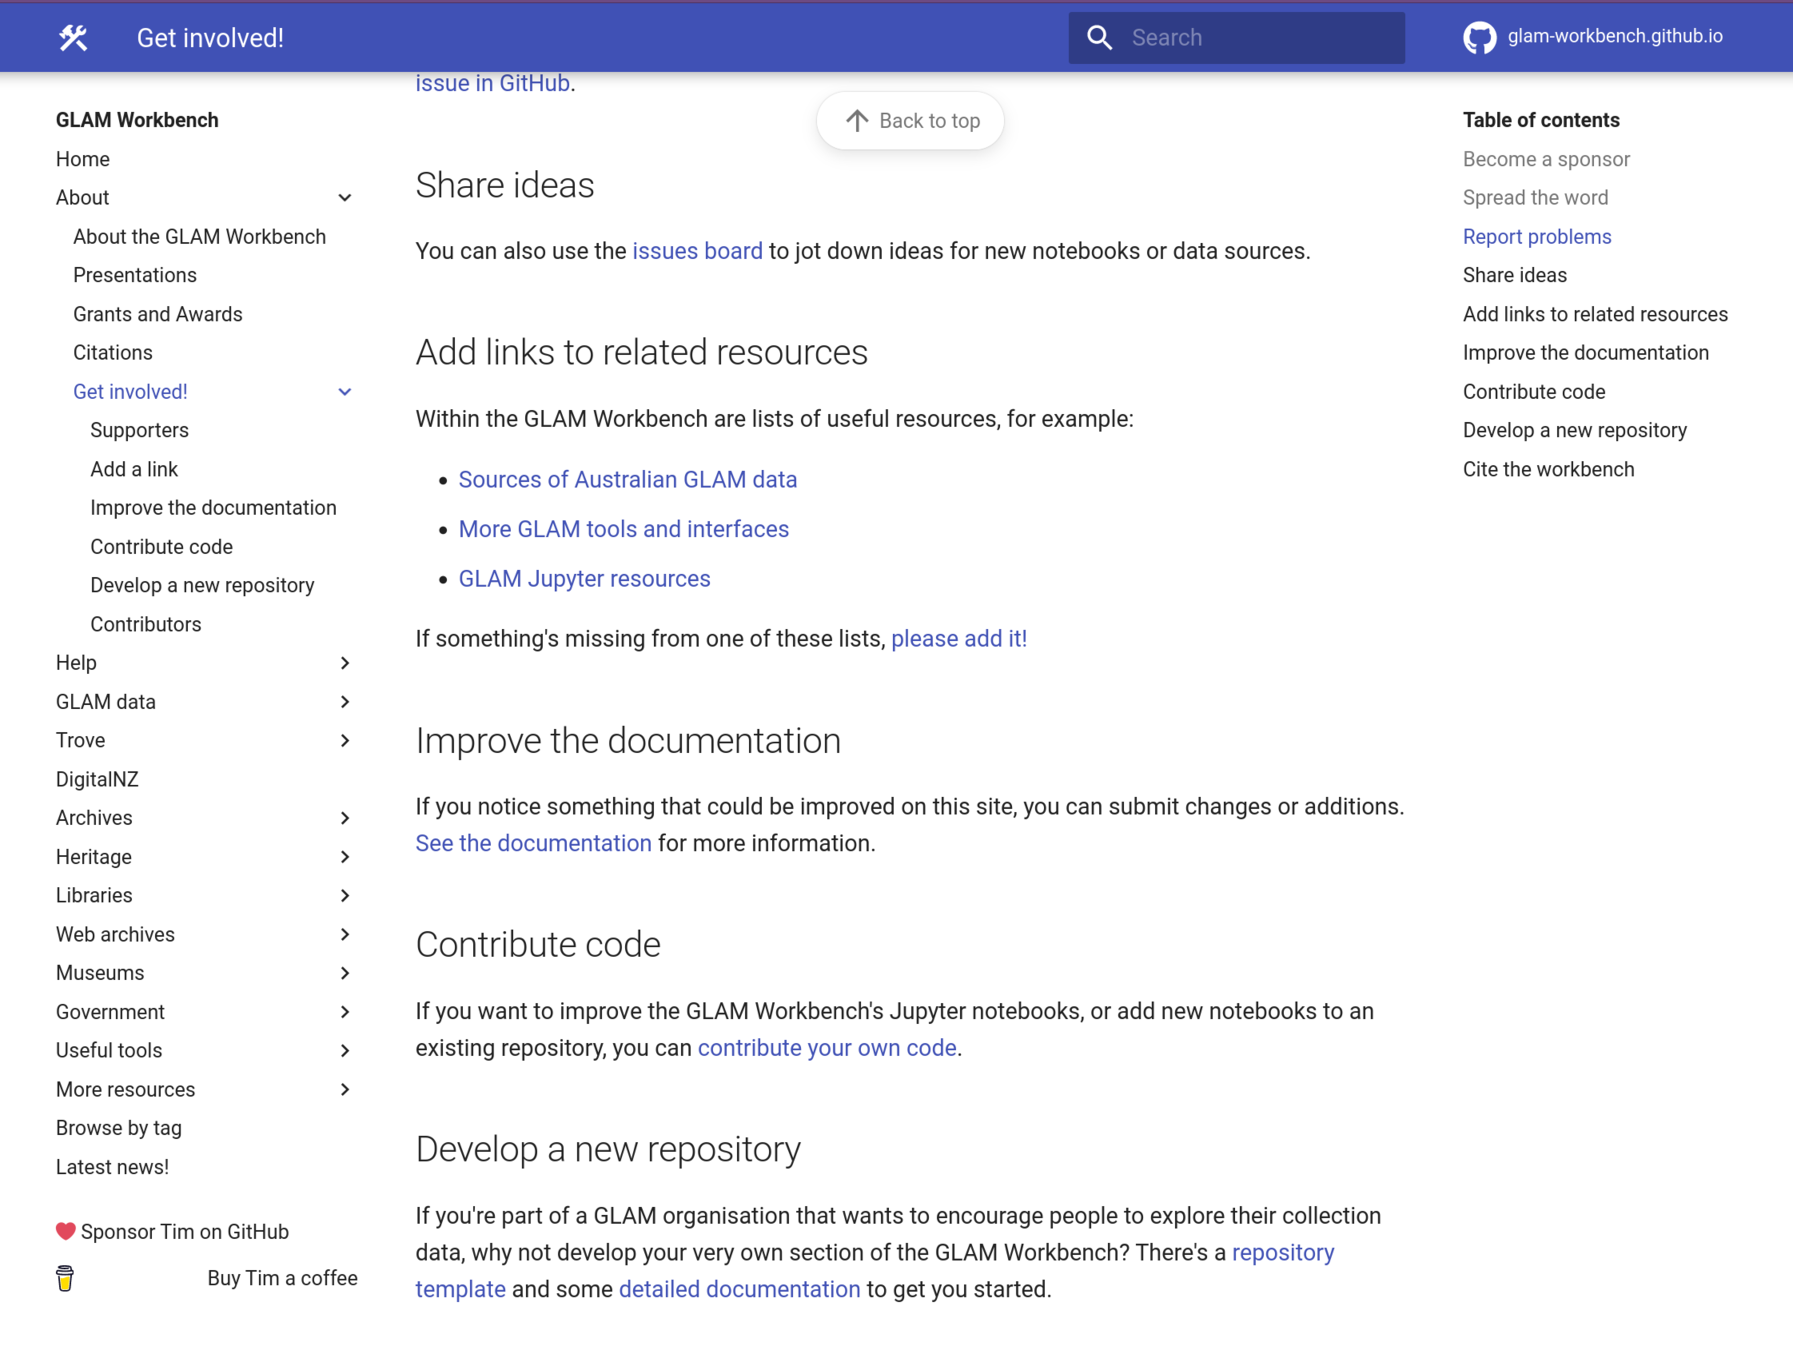Click the Back to top button
The width and height of the screenshot is (1793, 1350).
(x=910, y=121)
